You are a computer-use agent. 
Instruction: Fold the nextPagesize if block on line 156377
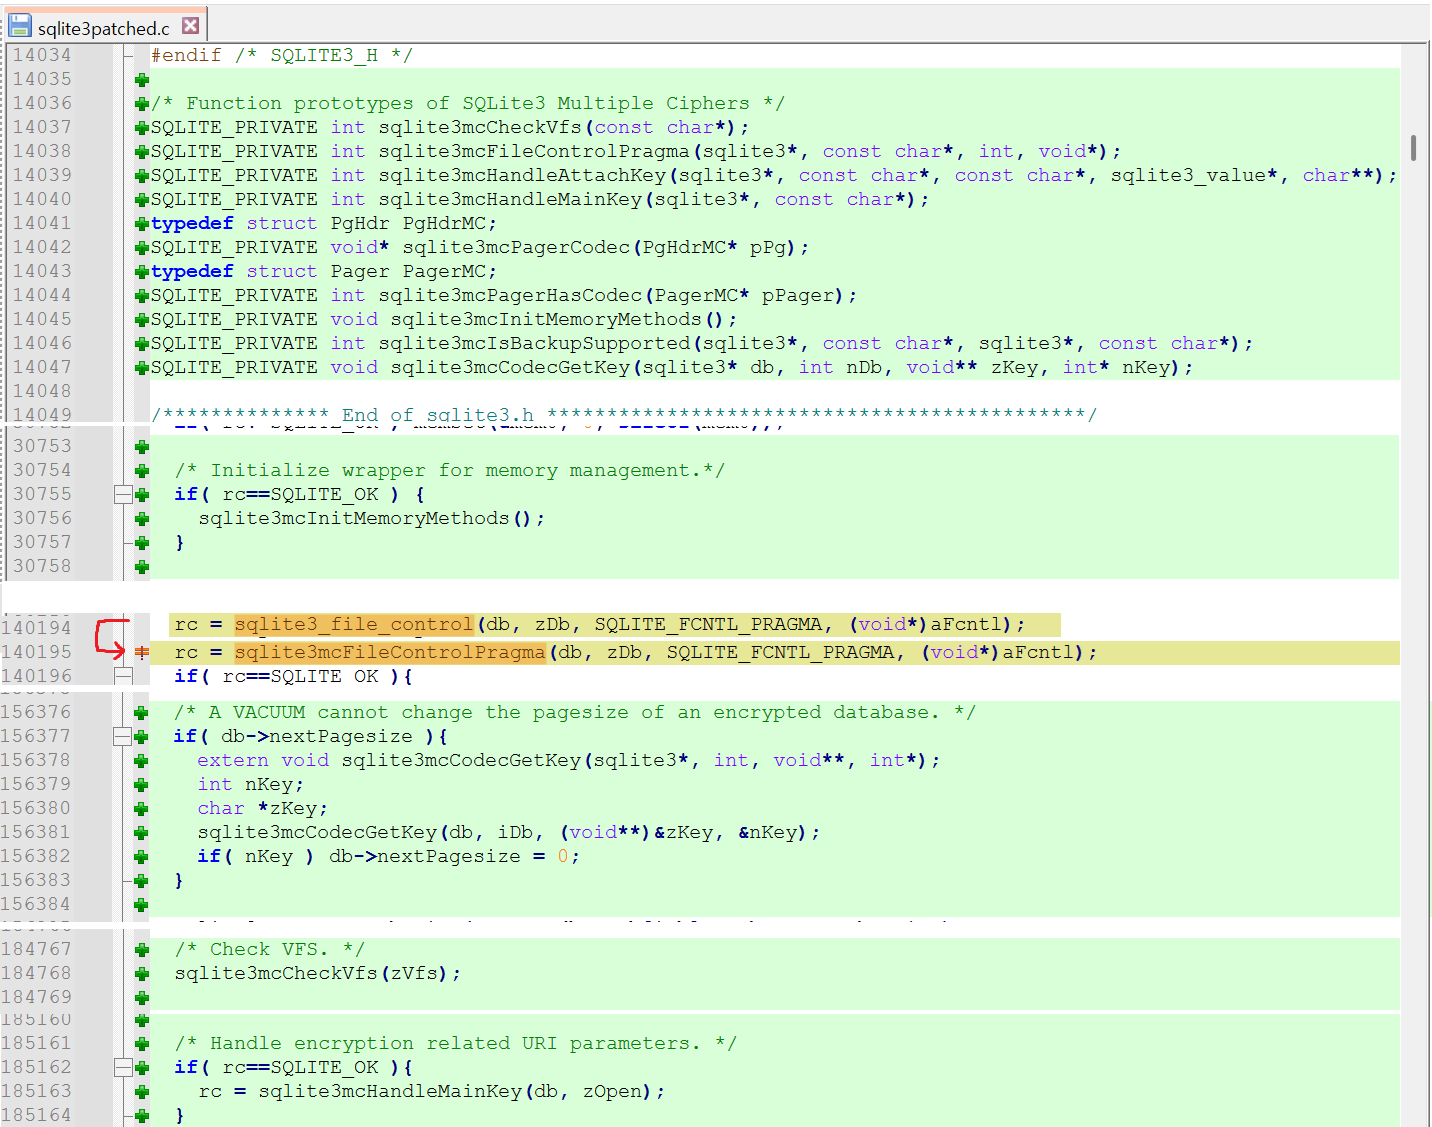123,737
